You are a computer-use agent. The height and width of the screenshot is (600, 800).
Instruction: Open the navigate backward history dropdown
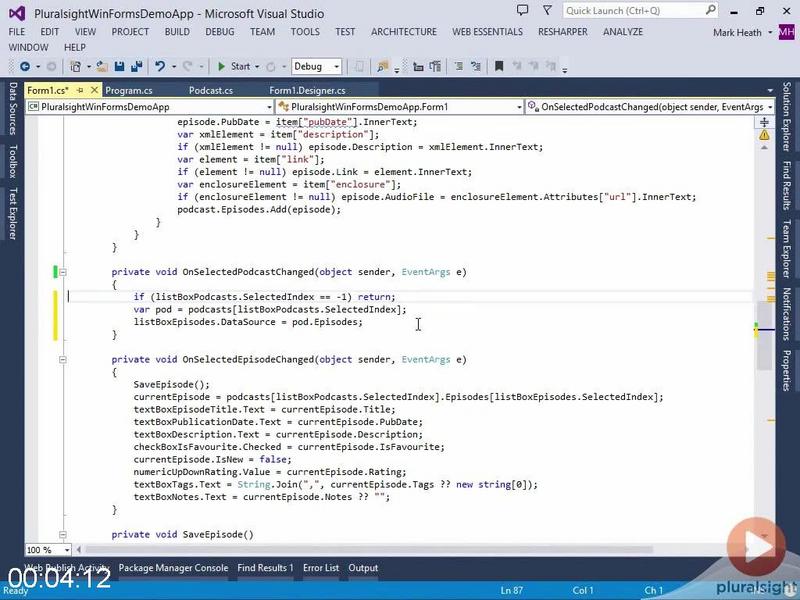coord(38,67)
